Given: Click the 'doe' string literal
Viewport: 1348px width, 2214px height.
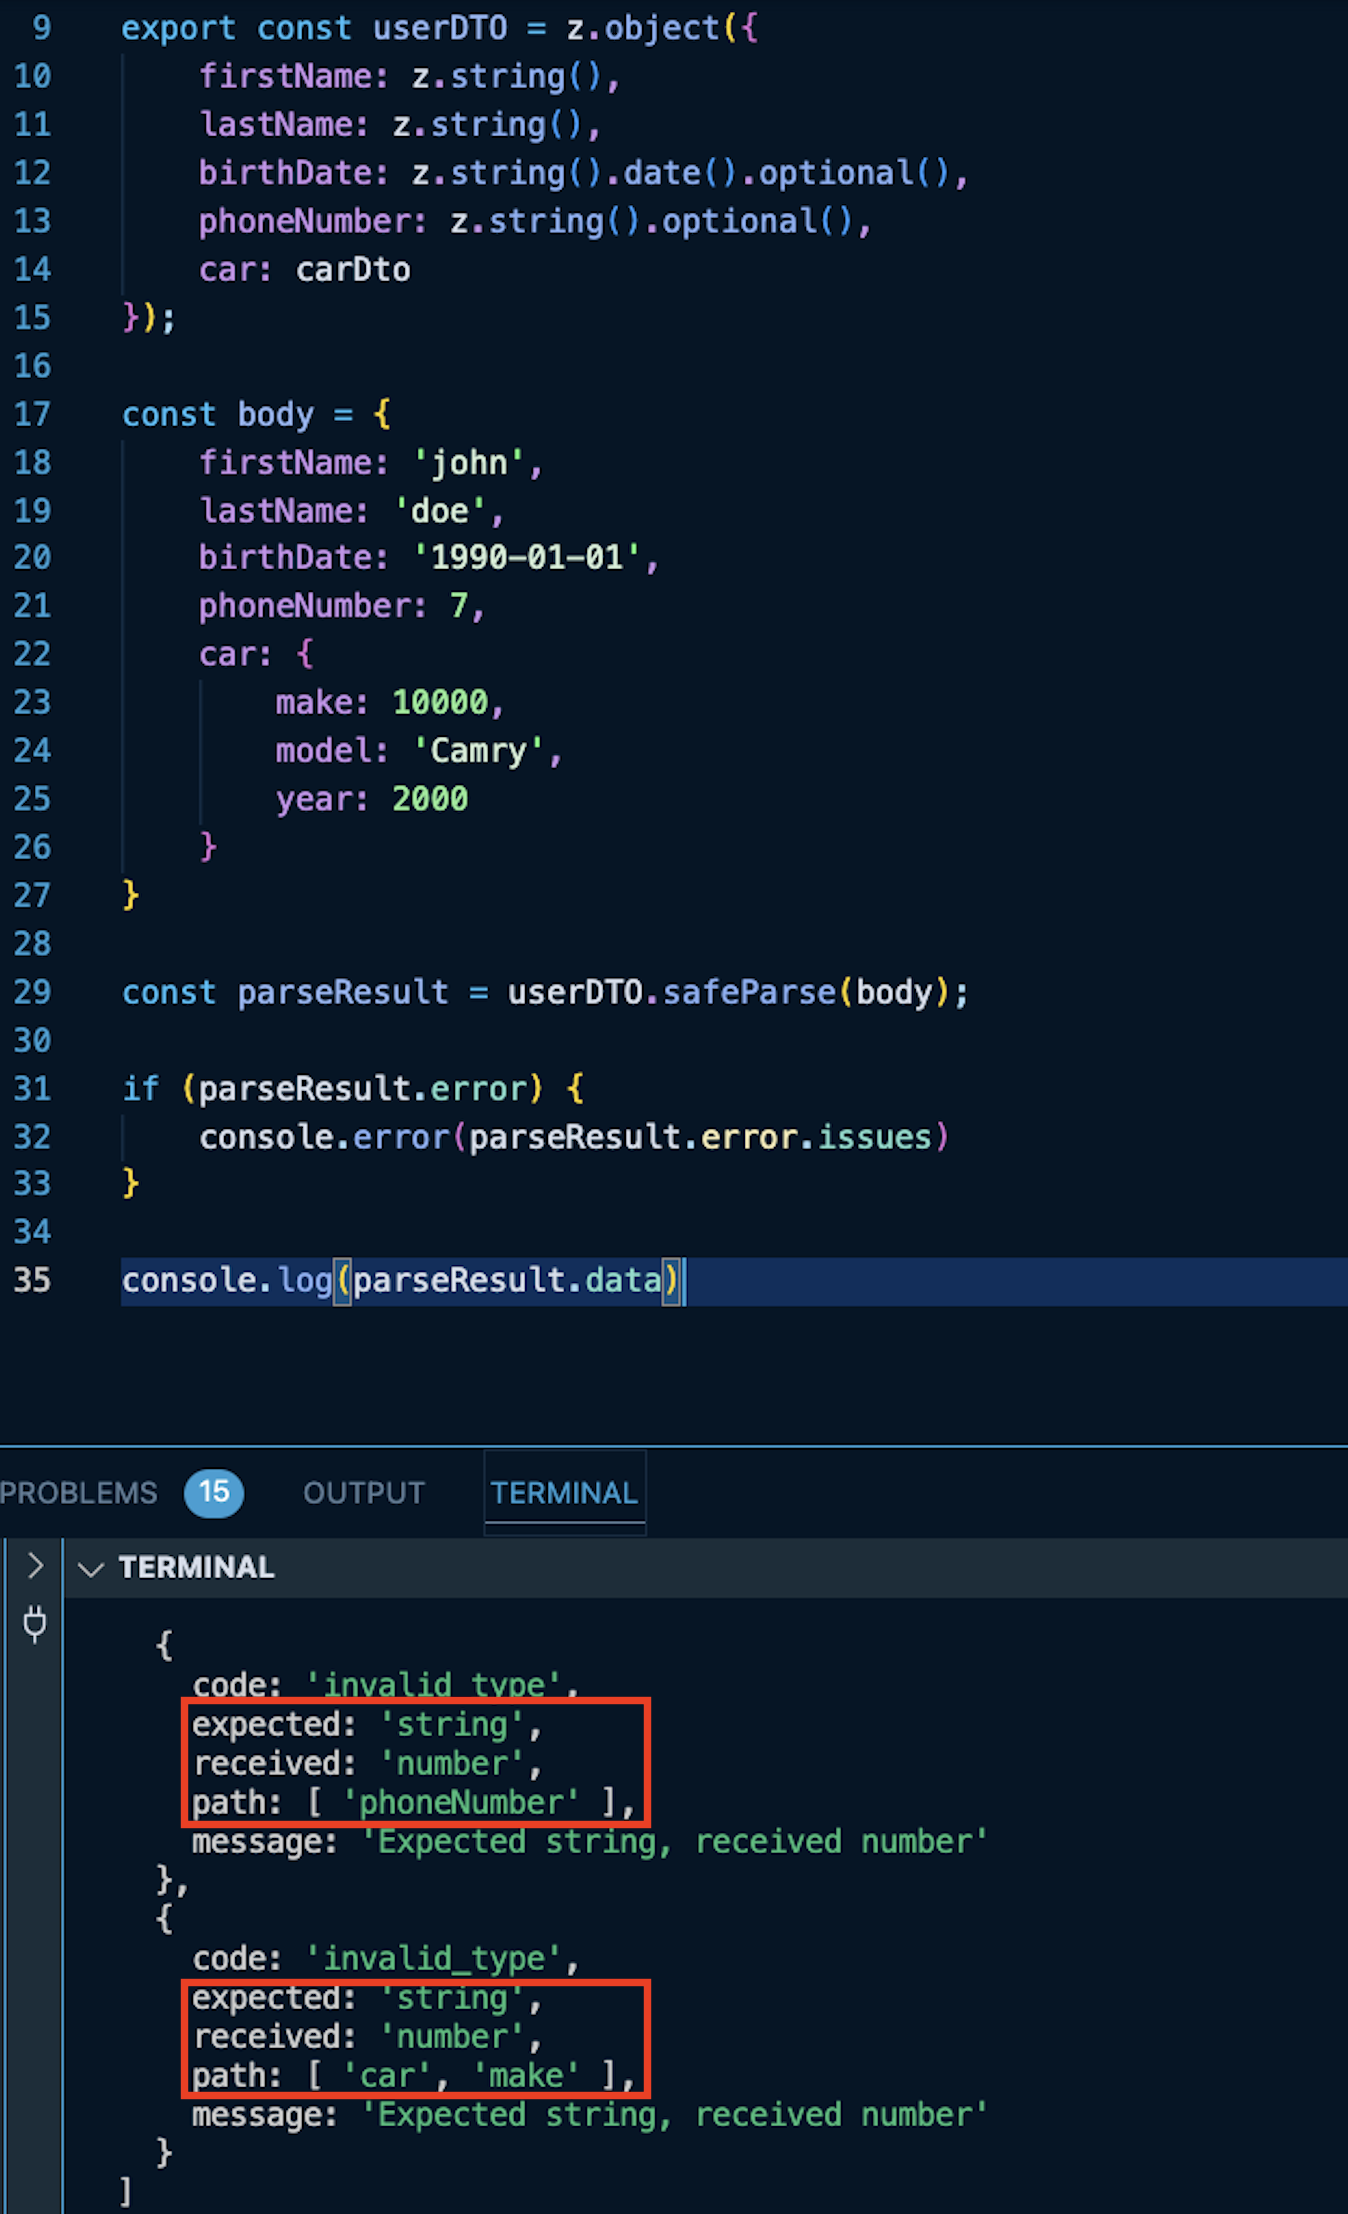Looking at the screenshot, I should [439, 511].
